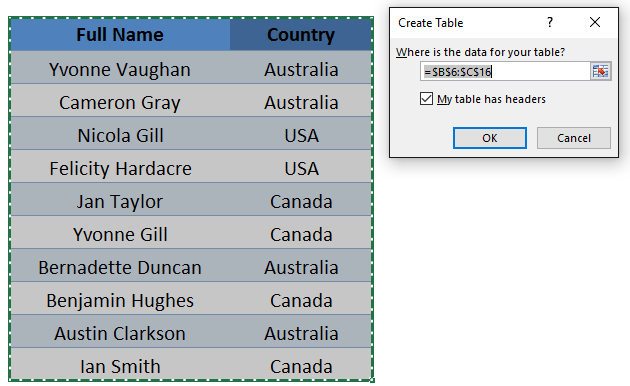This screenshot has height=386, width=630.
Task: Click Canada next to Benjamin Hughes
Action: tap(301, 298)
